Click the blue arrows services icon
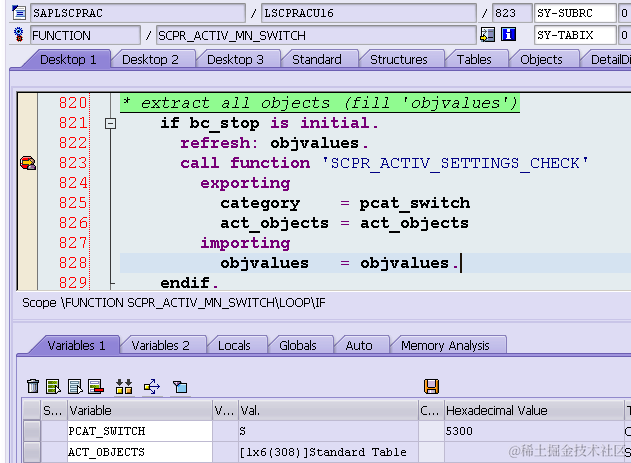 (152, 386)
